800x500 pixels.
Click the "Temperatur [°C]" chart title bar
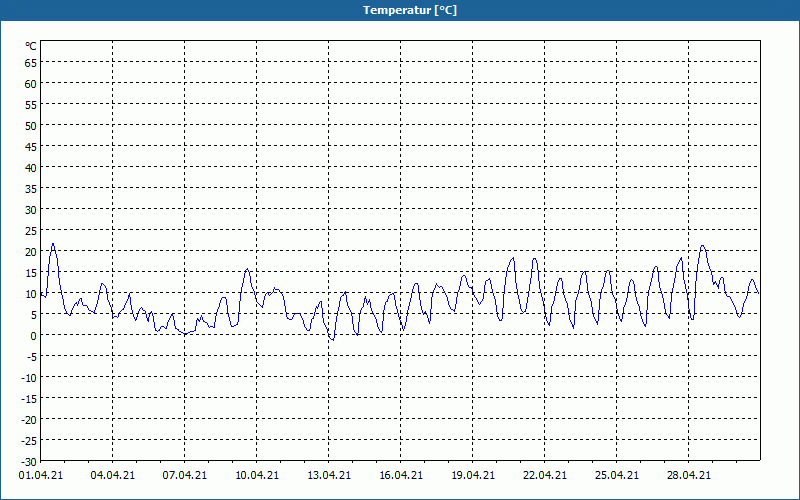[x=400, y=10]
